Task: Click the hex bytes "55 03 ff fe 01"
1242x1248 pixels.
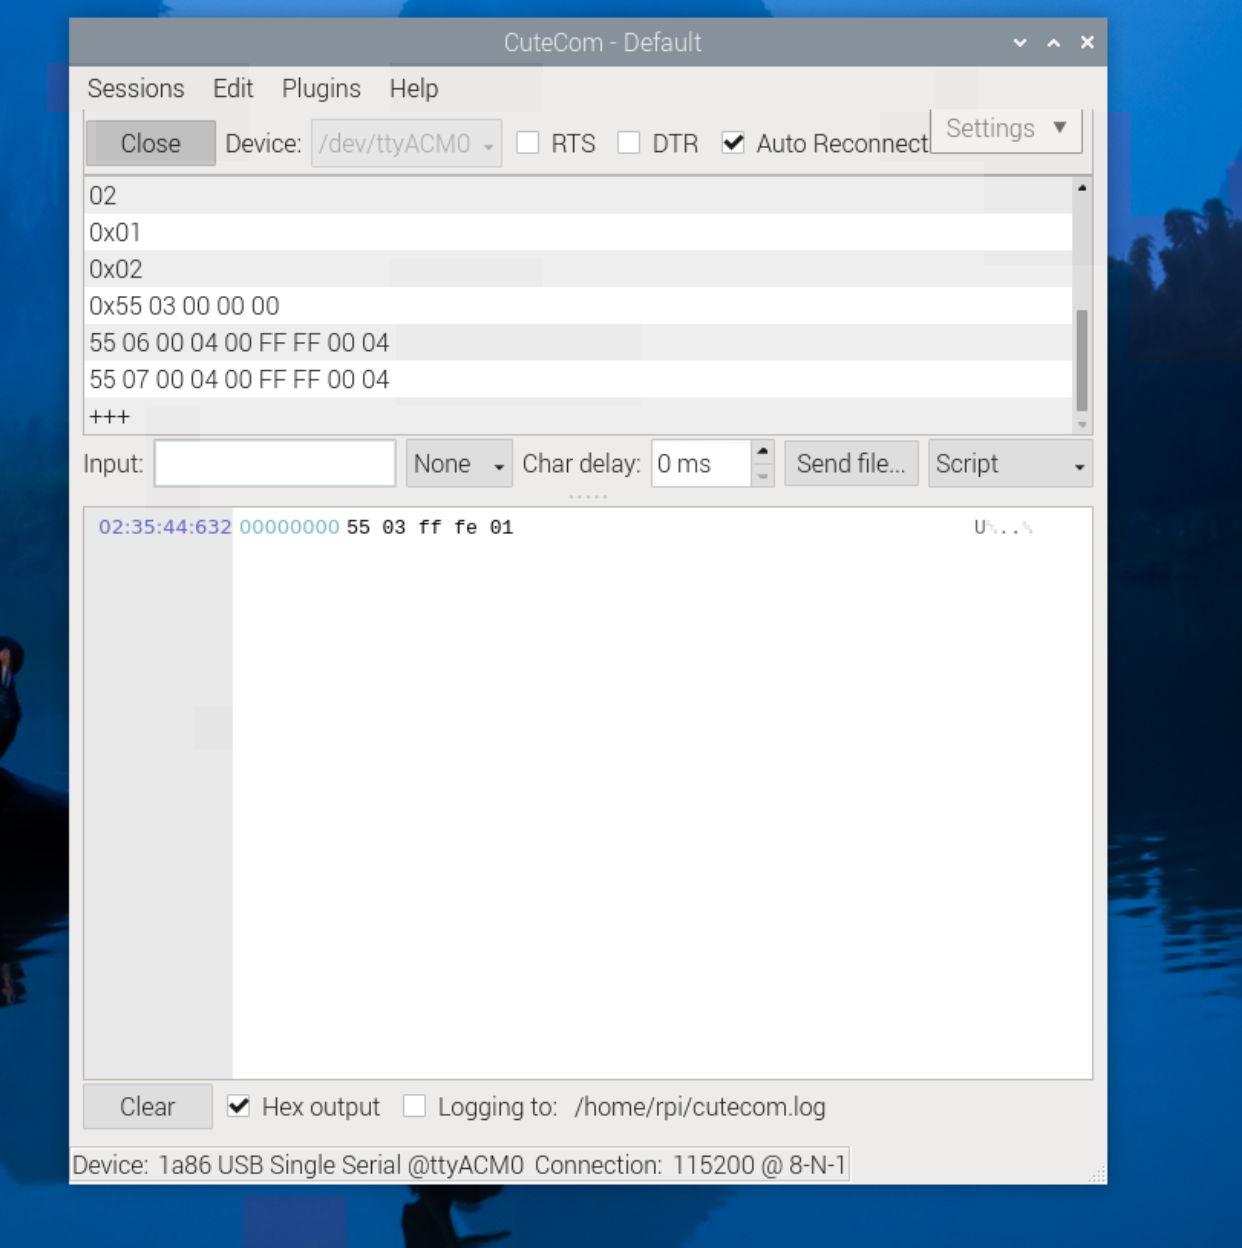Action: tap(430, 527)
